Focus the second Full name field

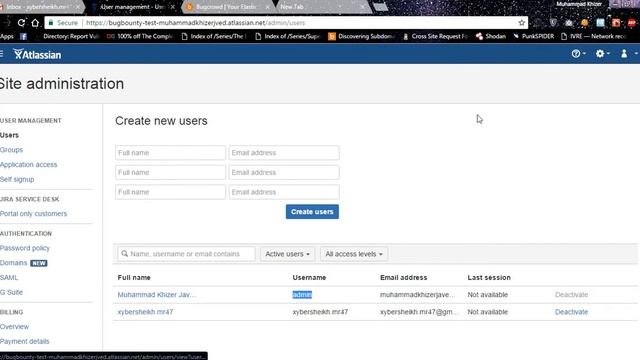point(170,172)
